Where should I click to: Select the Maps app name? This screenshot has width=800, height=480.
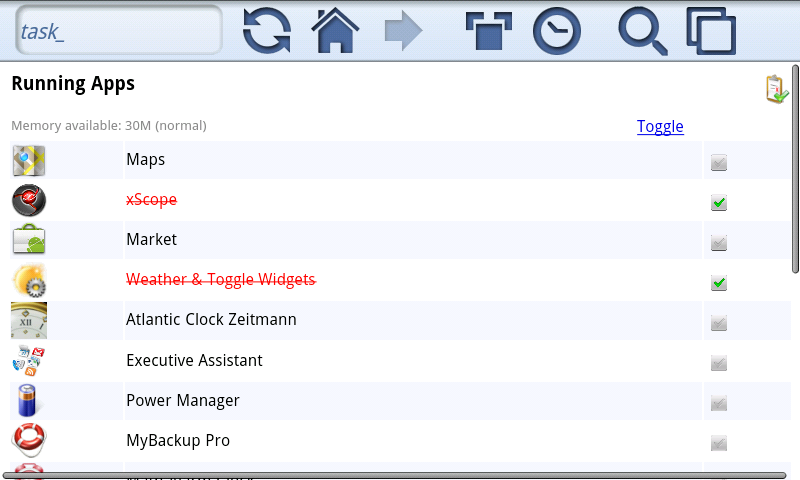pos(145,160)
